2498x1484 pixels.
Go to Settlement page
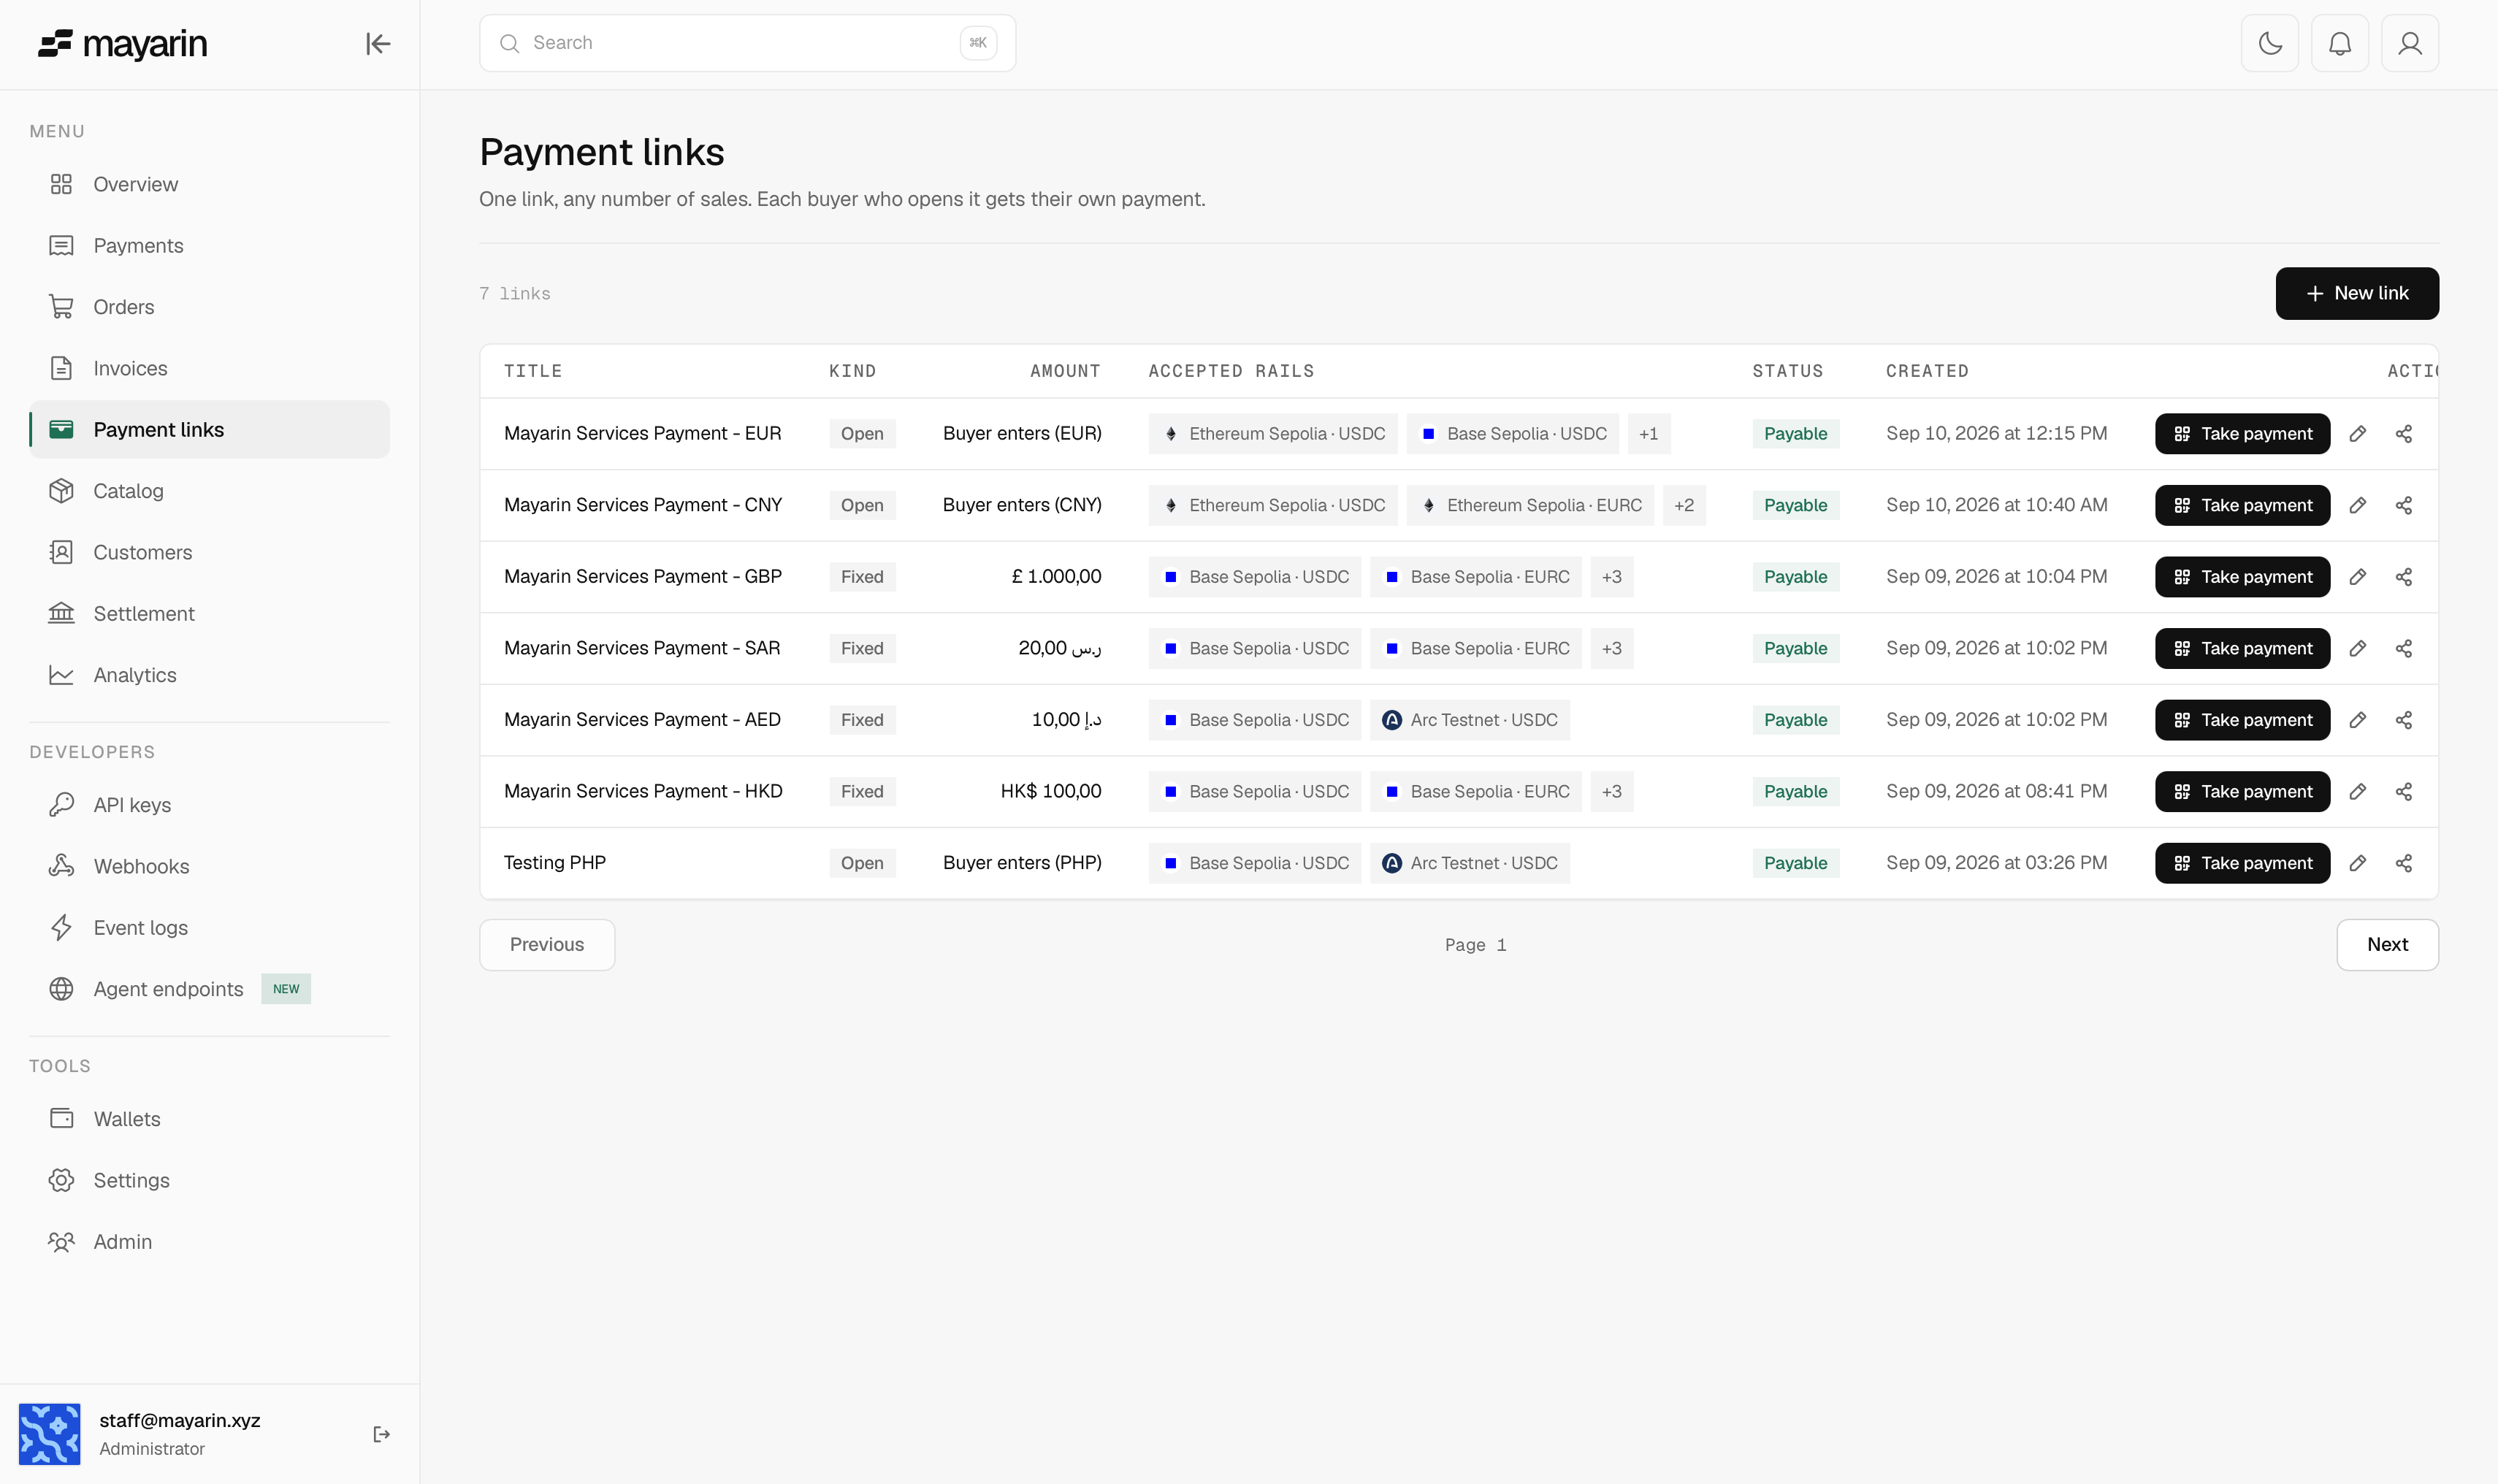209,614
